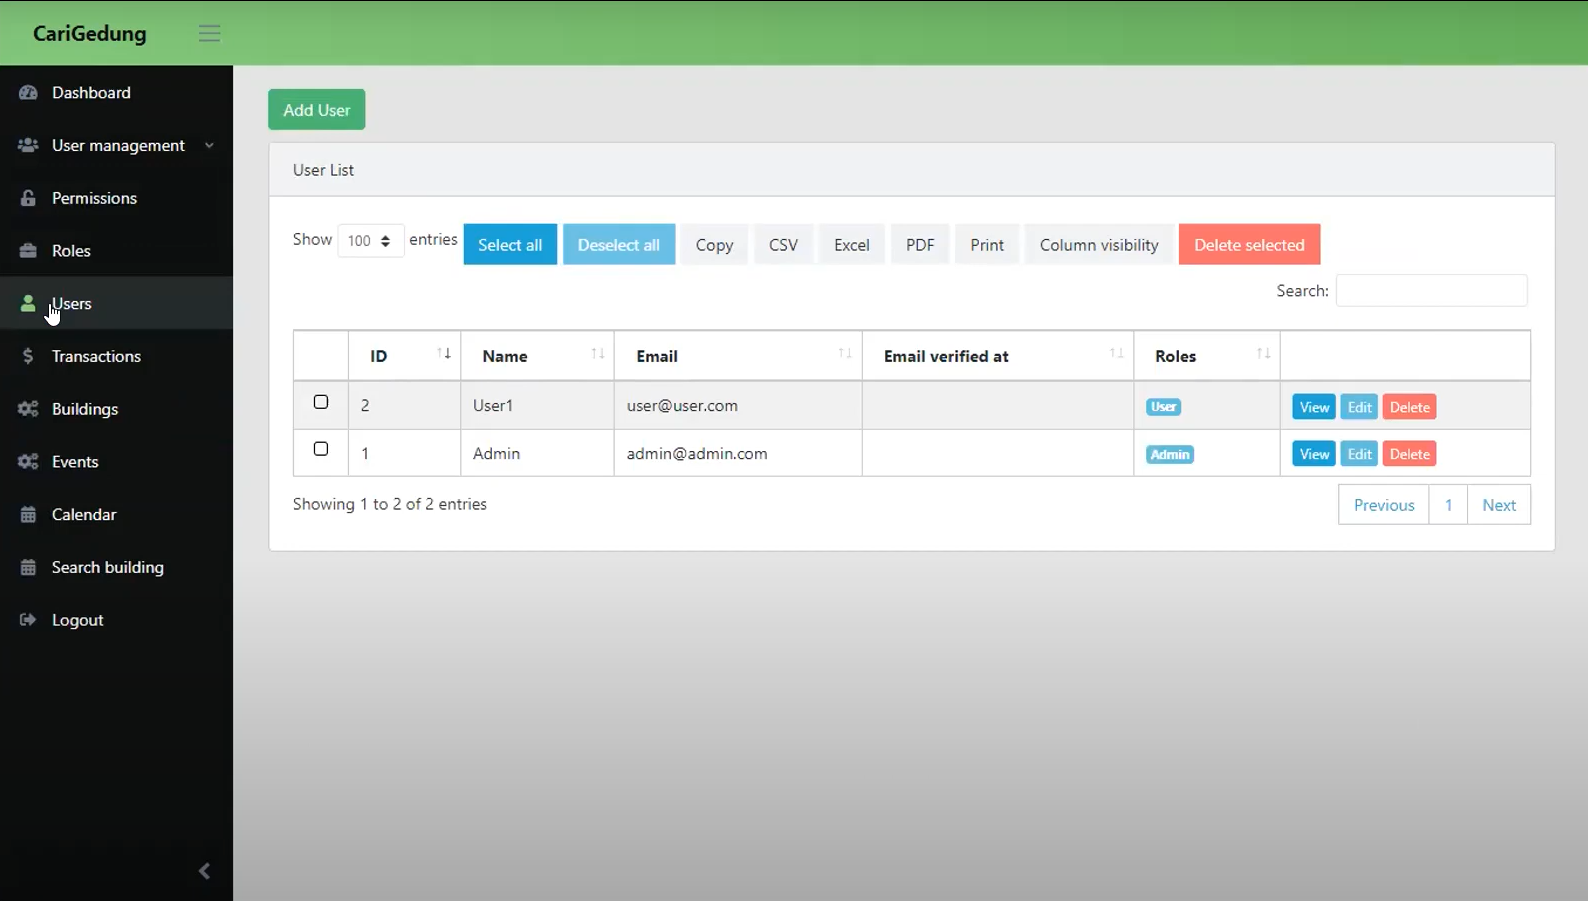Click the hamburger menu toggle icon
Image resolution: width=1588 pixels, height=901 pixels.
[x=209, y=33]
